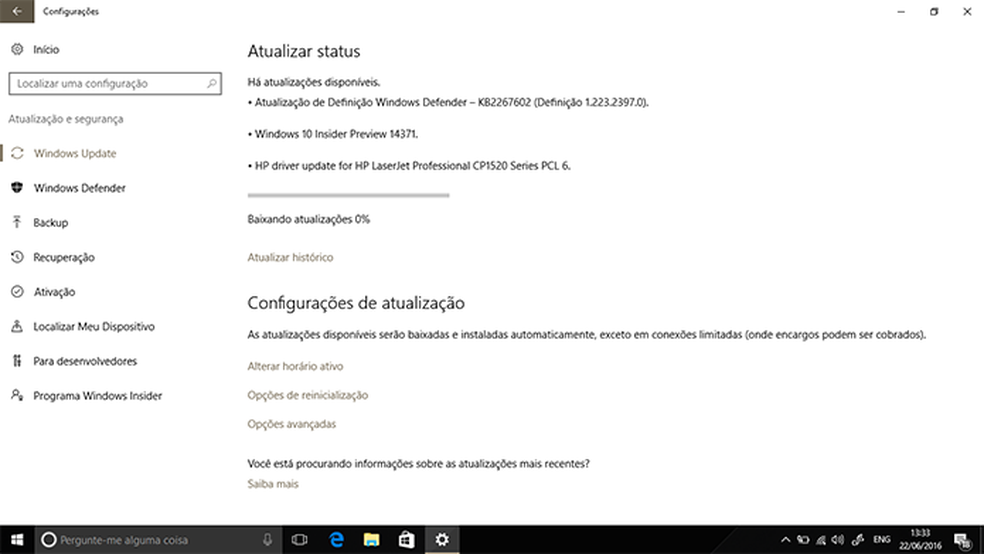Focus the 'Localizar uma configuração' search box
Viewport: 984px width, 554px height.
click(115, 83)
